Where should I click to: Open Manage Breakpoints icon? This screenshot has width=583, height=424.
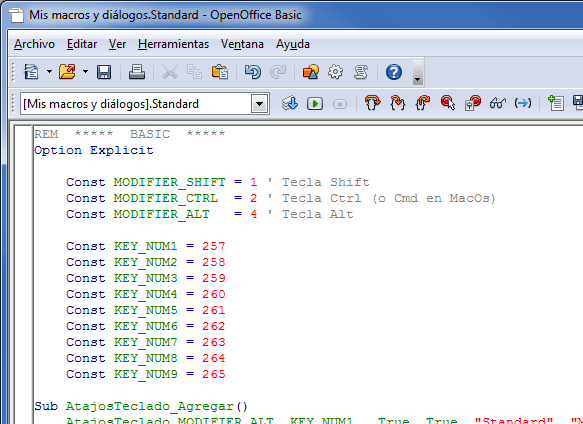[473, 103]
